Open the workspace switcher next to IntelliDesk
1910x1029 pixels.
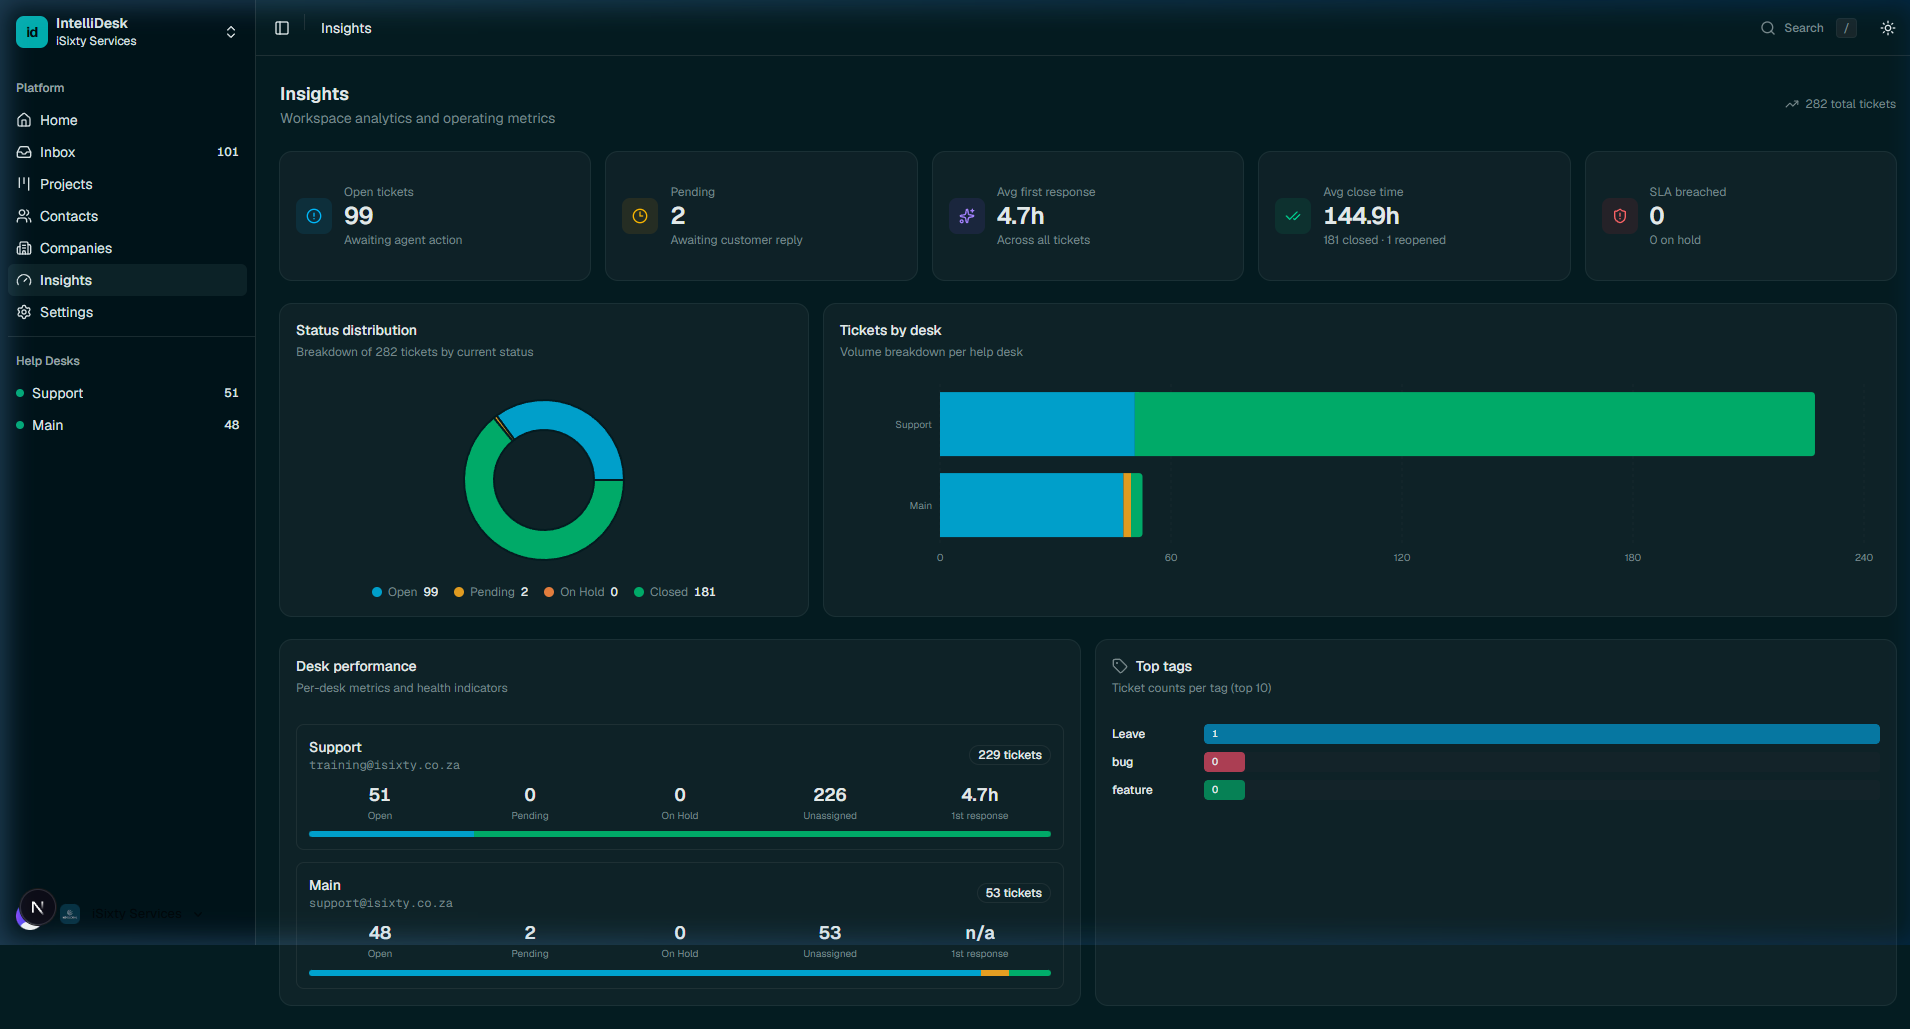point(230,31)
